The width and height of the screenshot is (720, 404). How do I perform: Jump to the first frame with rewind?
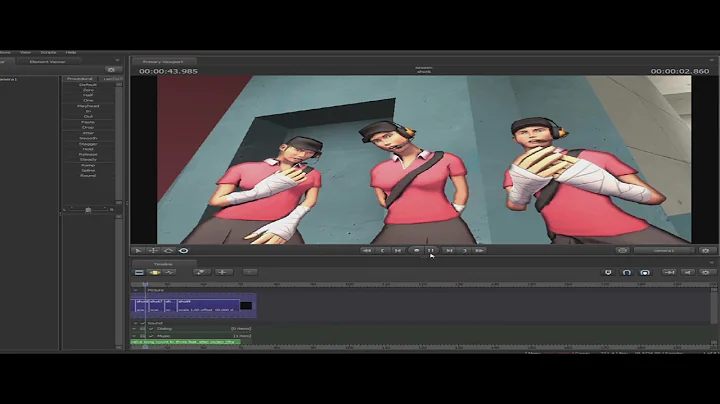pos(366,251)
